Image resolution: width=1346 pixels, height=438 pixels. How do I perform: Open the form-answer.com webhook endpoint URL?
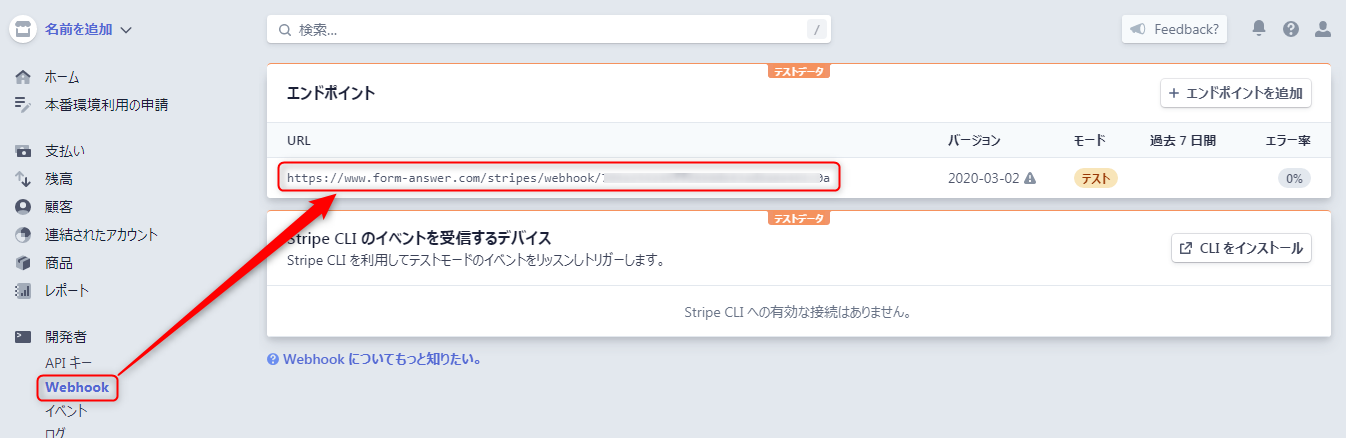click(x=558, y=178)
